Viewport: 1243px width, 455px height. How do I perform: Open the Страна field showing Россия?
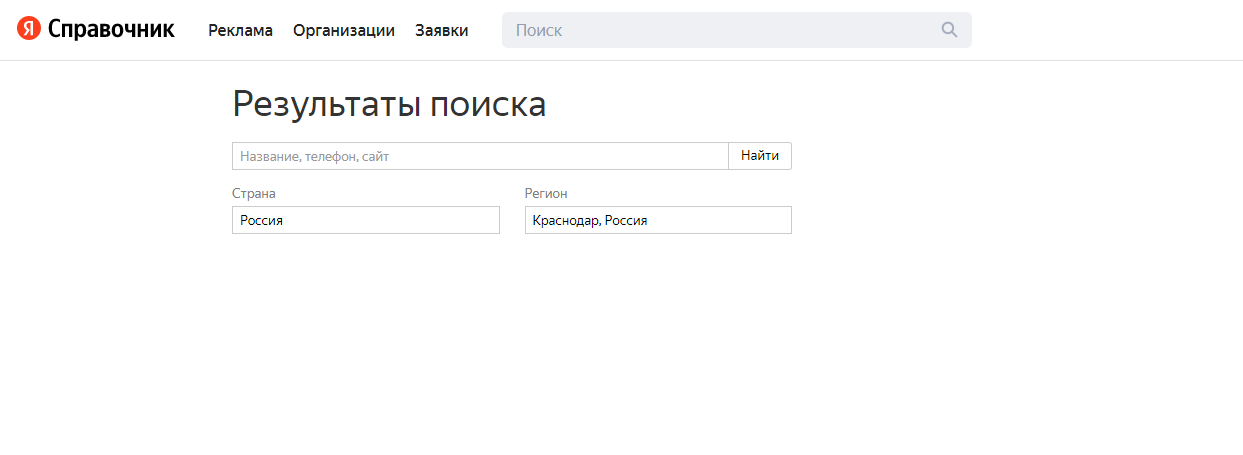(366, 220)
